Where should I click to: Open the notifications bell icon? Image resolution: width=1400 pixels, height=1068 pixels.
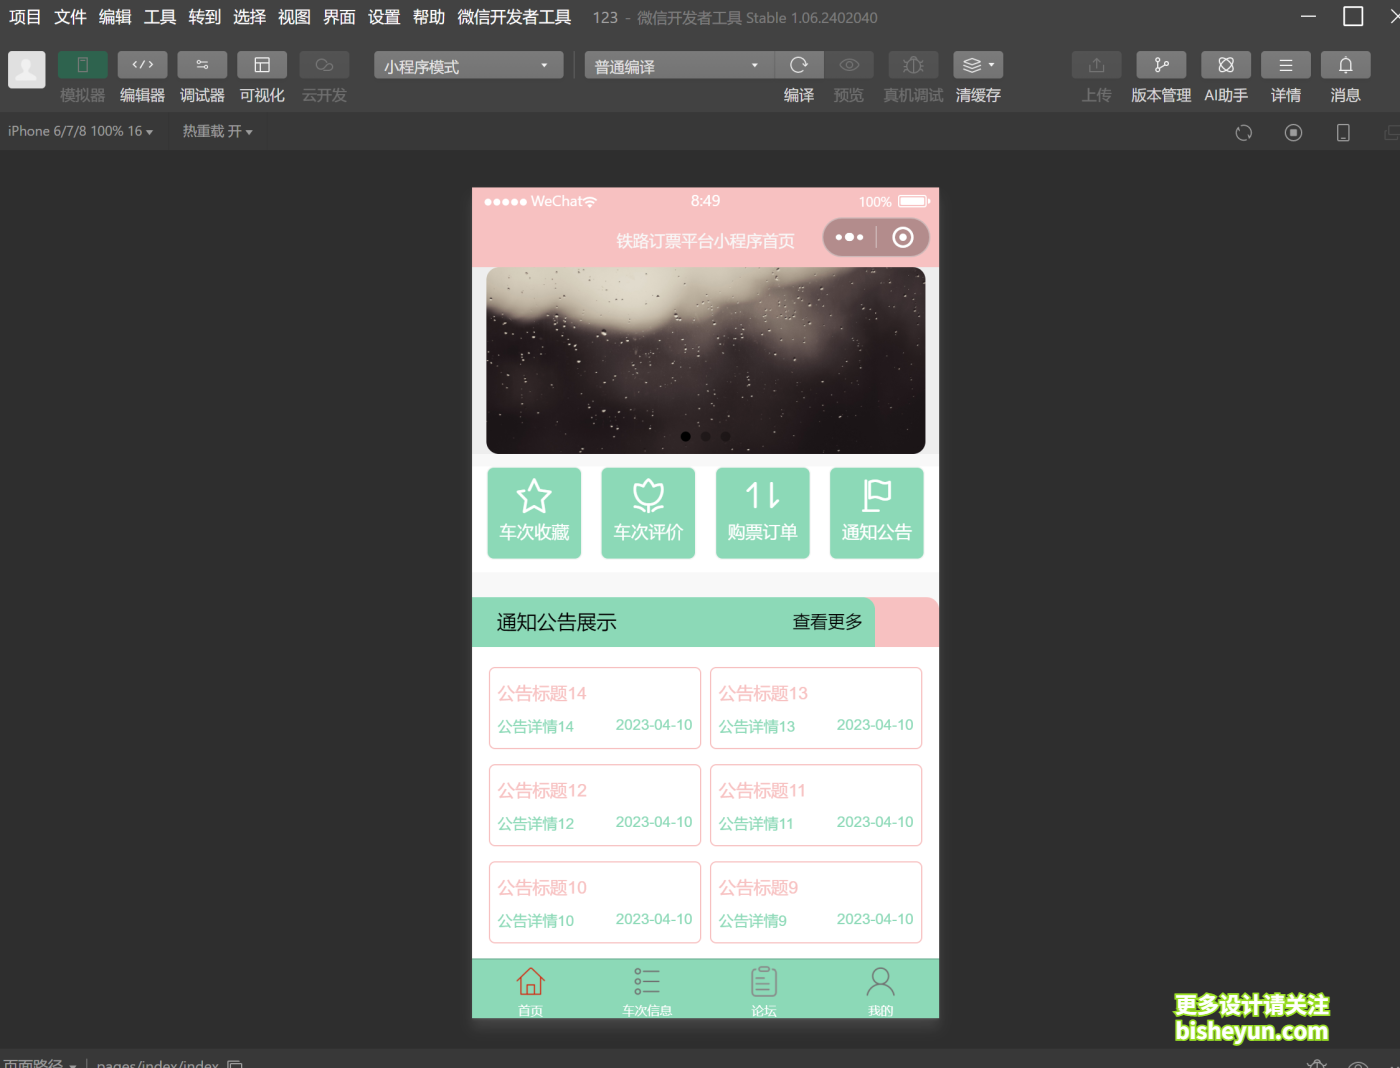tap(1345, 65)
